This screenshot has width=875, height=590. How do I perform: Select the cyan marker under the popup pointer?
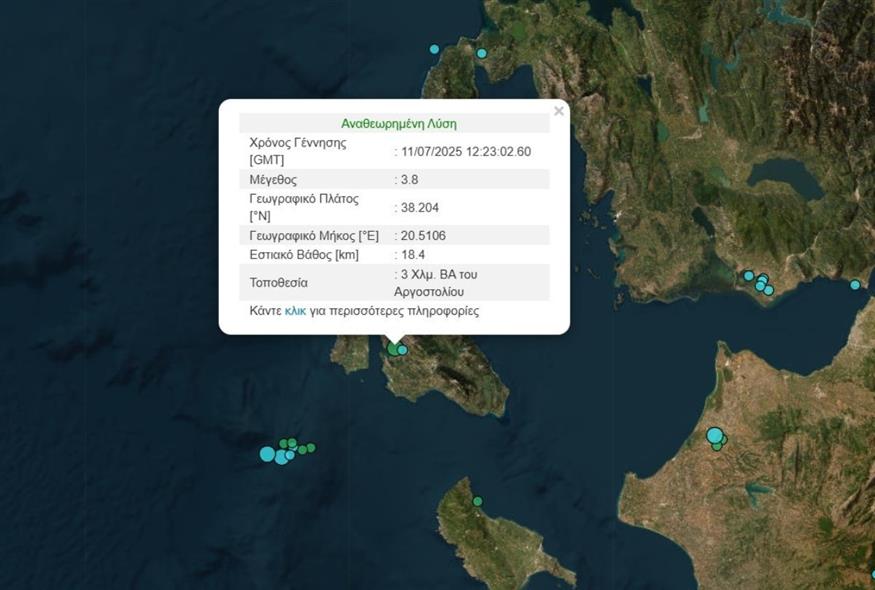pyautogui.click(x=403, y=350)
